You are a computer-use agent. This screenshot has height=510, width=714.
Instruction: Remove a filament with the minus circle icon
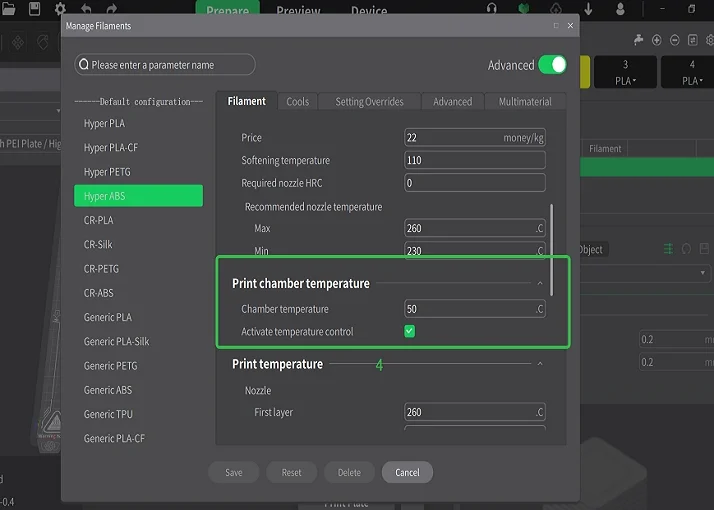tap(675, 40)
